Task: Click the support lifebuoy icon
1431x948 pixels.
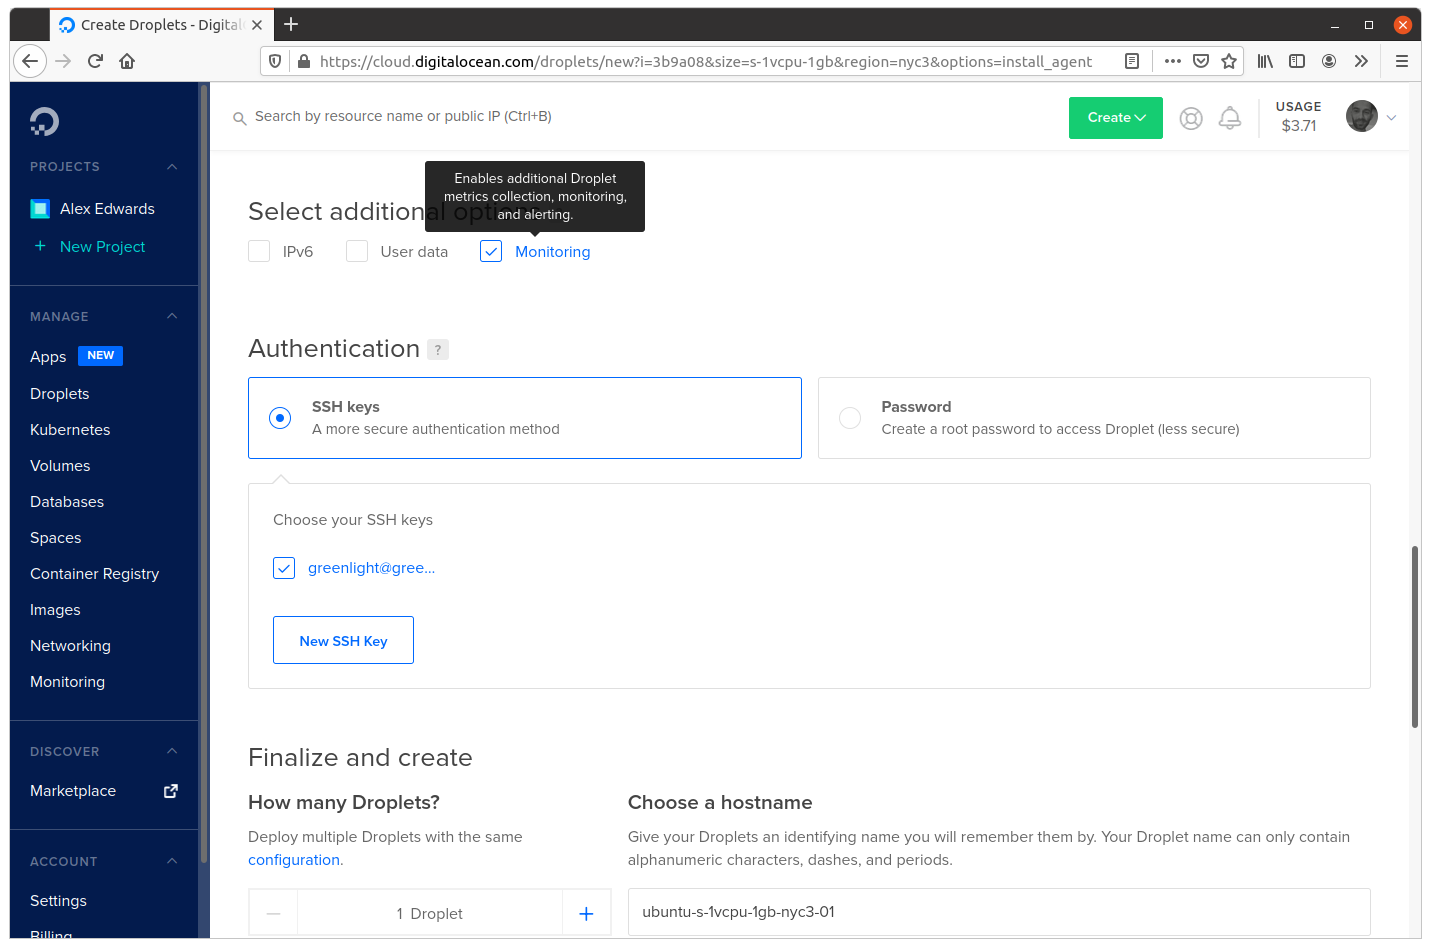Action: coord(1190,118)
